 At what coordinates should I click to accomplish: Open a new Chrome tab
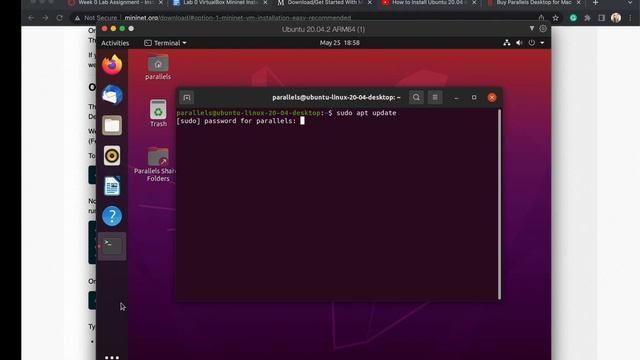point(596,3)
